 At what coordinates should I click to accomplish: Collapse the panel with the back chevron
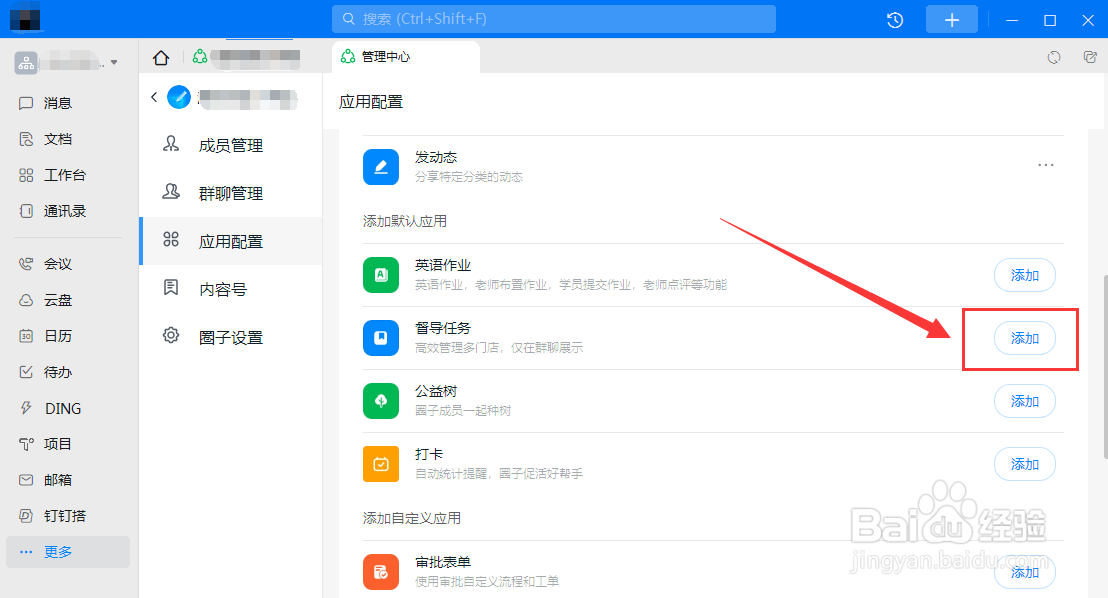click(x=153, y=97)
